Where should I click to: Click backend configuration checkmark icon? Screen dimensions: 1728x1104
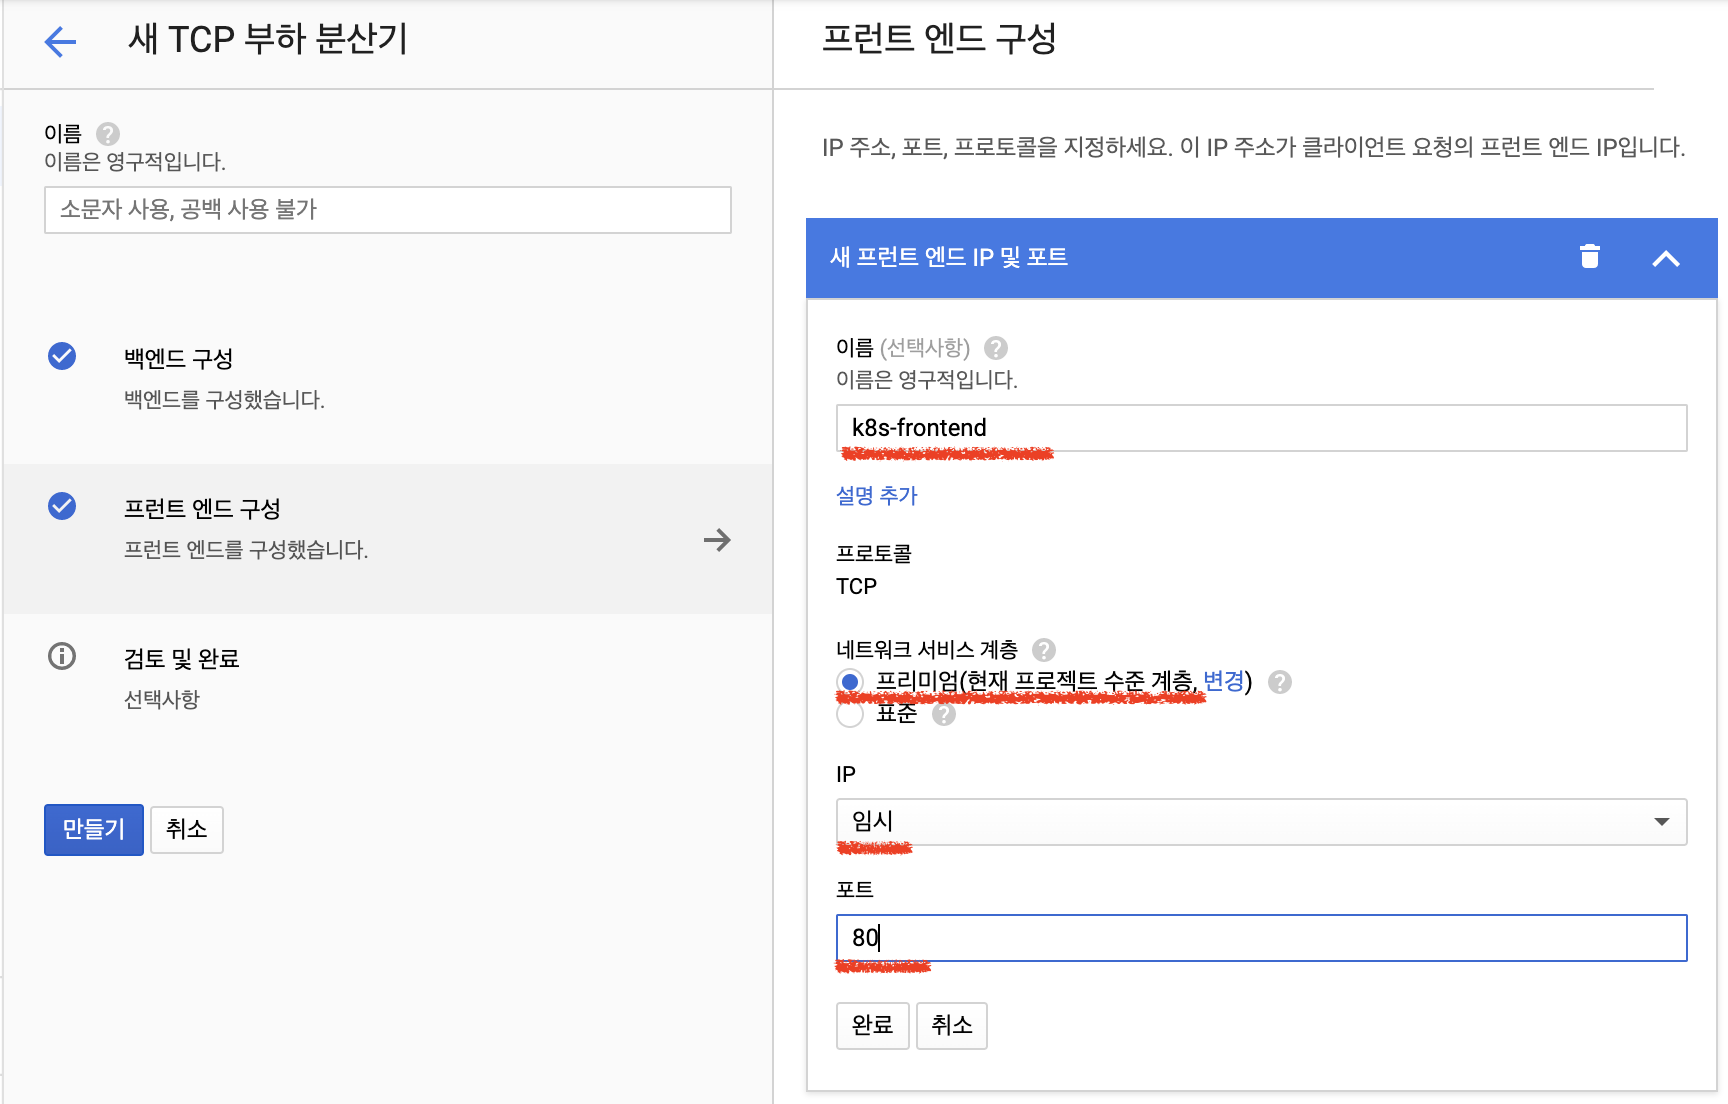click(62, 356)
